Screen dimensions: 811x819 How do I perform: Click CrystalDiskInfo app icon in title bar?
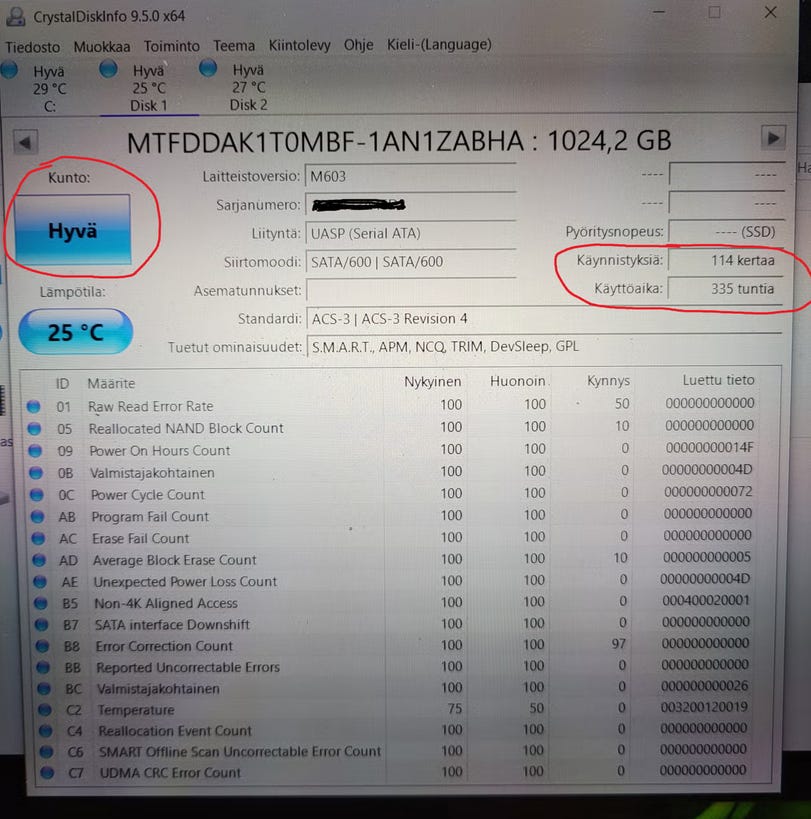point(16,17)
